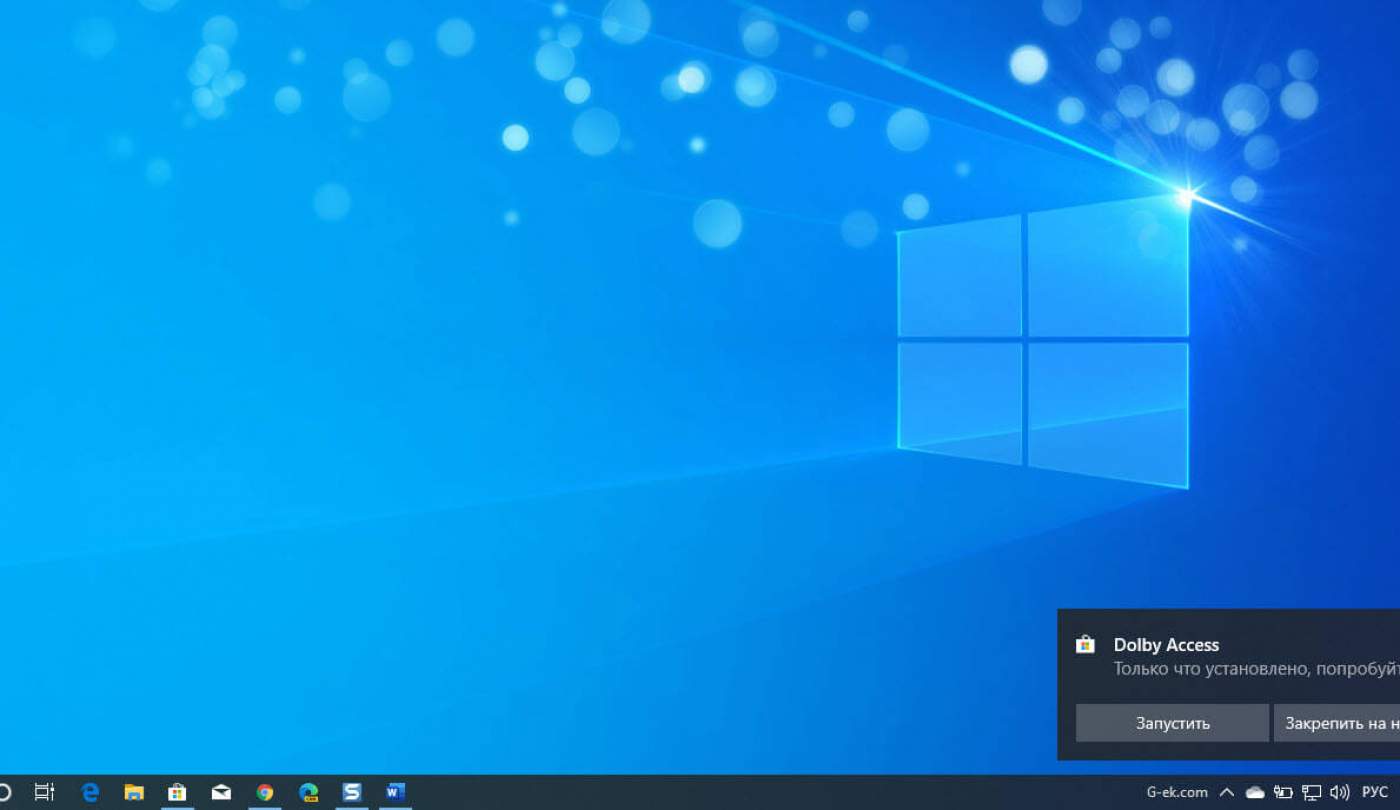This screenshot has width=1400, height=810.
Task: Open Edge Canary from the taskbar
Action: click(x=308, y=792)
